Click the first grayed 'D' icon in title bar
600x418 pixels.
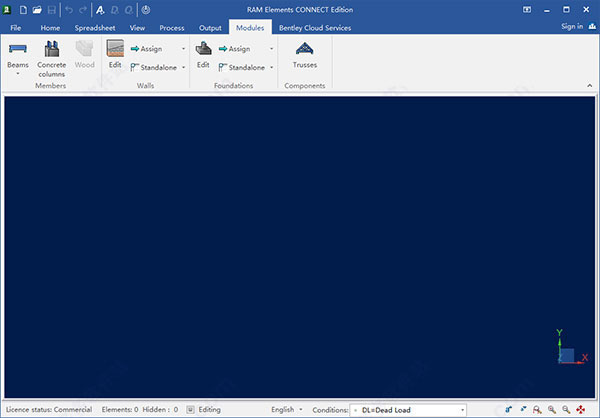(114, 10)
